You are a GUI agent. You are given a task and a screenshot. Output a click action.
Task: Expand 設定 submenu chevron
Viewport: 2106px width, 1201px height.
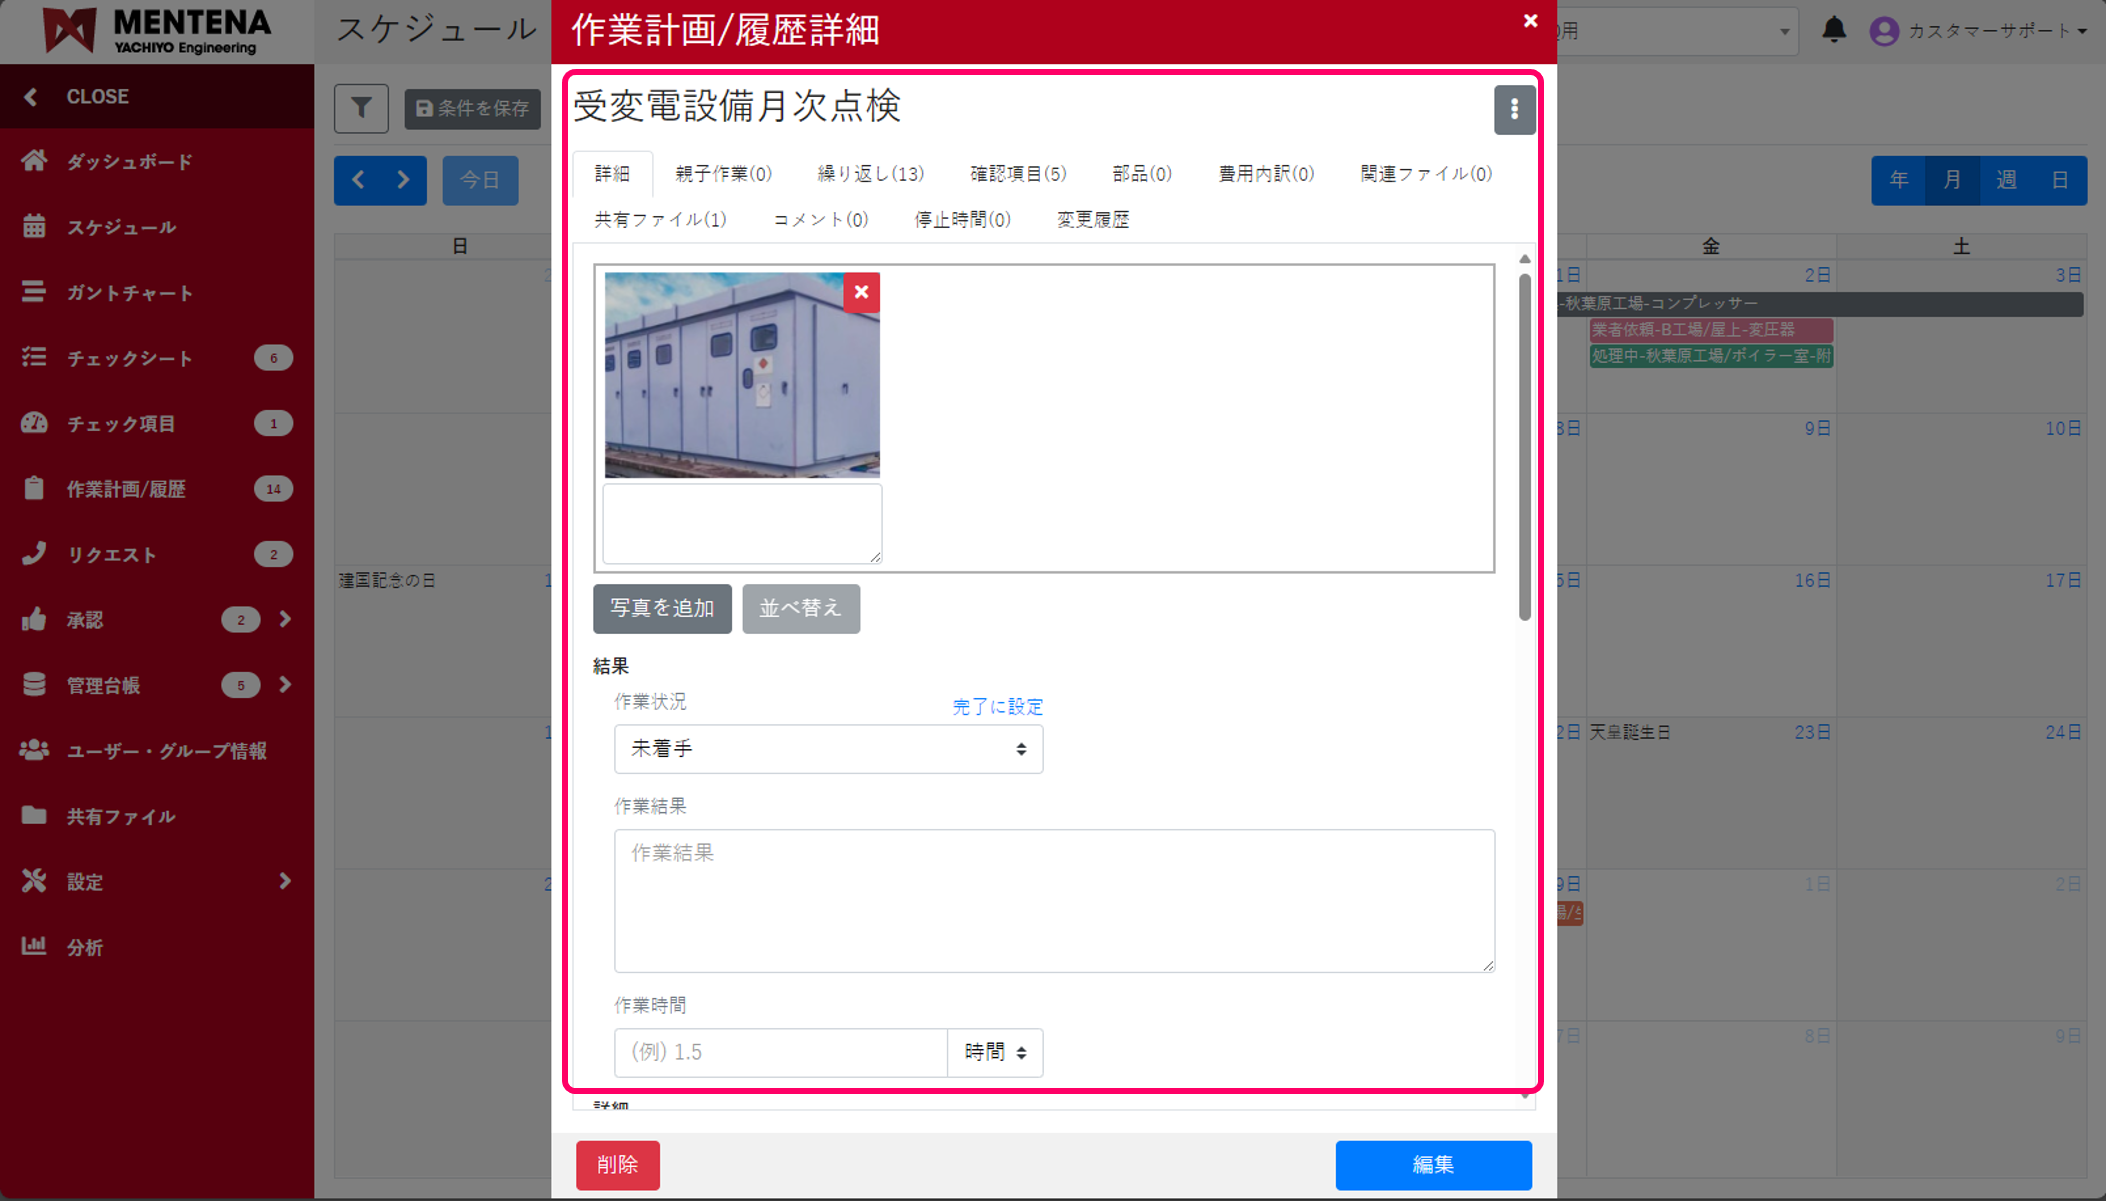click(x=285, y=881)
